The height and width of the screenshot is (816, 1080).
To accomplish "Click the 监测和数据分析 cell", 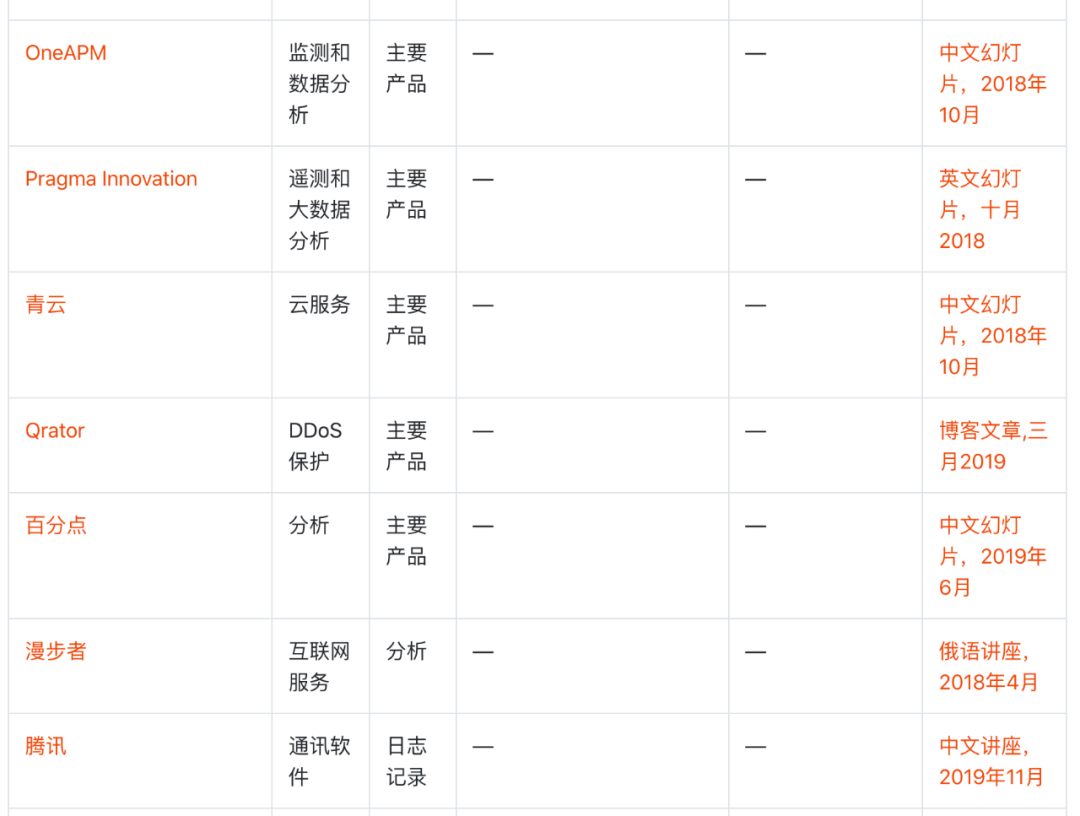I will click(x=319, y=84).
